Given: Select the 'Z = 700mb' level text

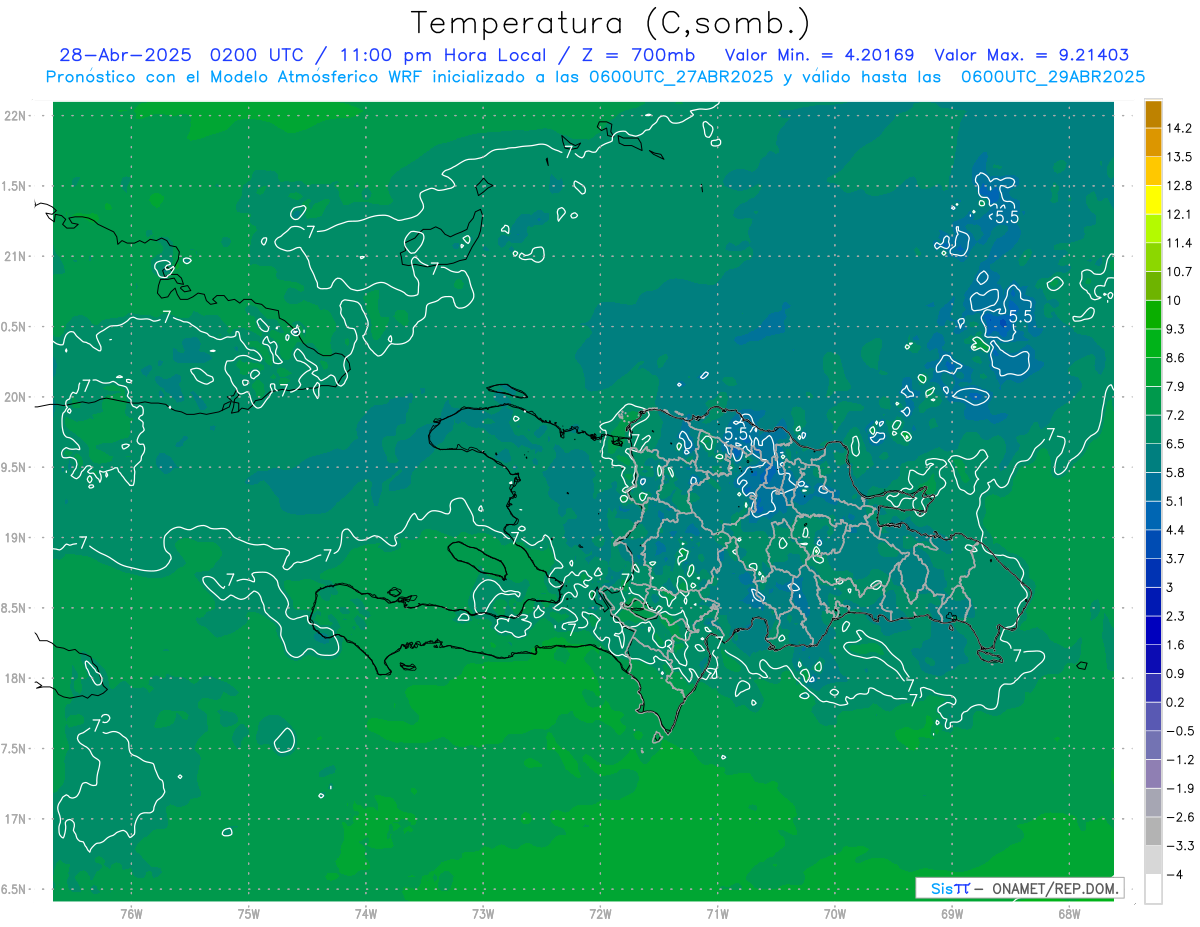Looking at the screenshot, I should [639, 55].
